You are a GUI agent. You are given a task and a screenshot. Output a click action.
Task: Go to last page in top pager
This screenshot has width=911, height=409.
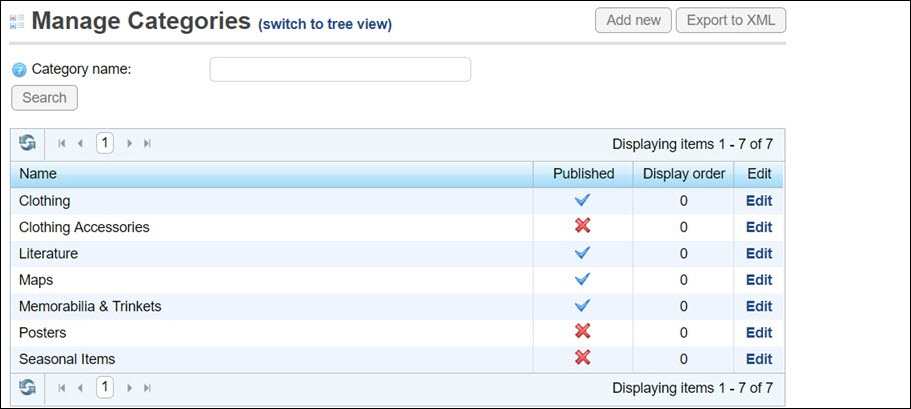[148, 144]
